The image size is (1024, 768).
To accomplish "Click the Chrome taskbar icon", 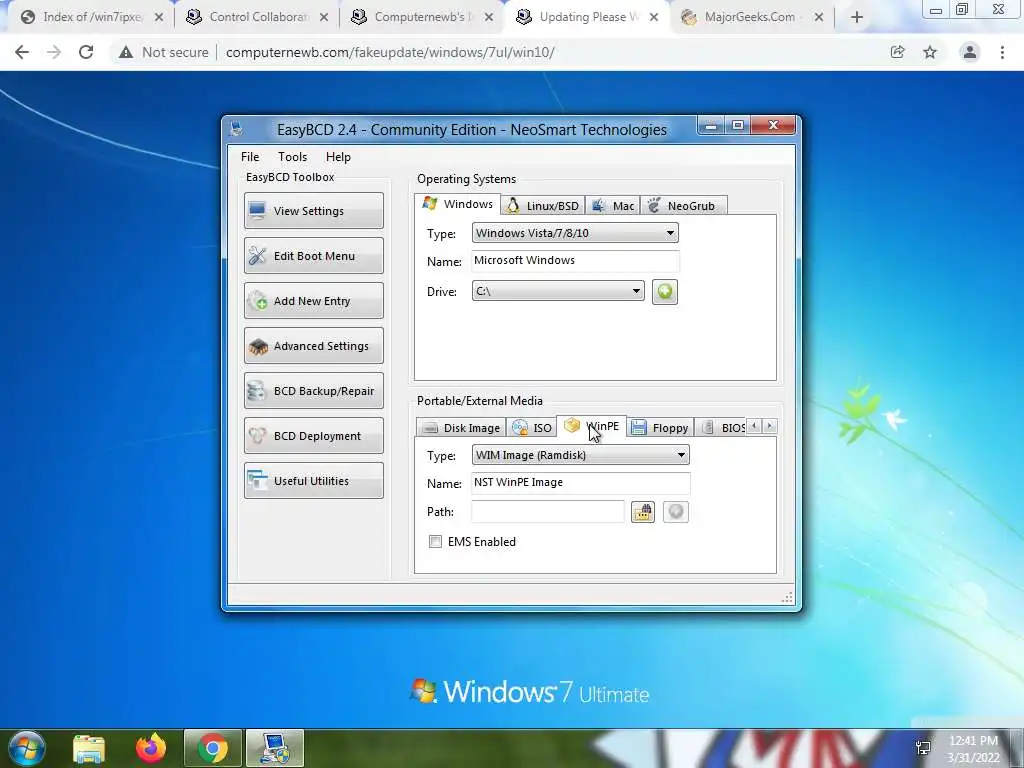I will click(213, 748).
